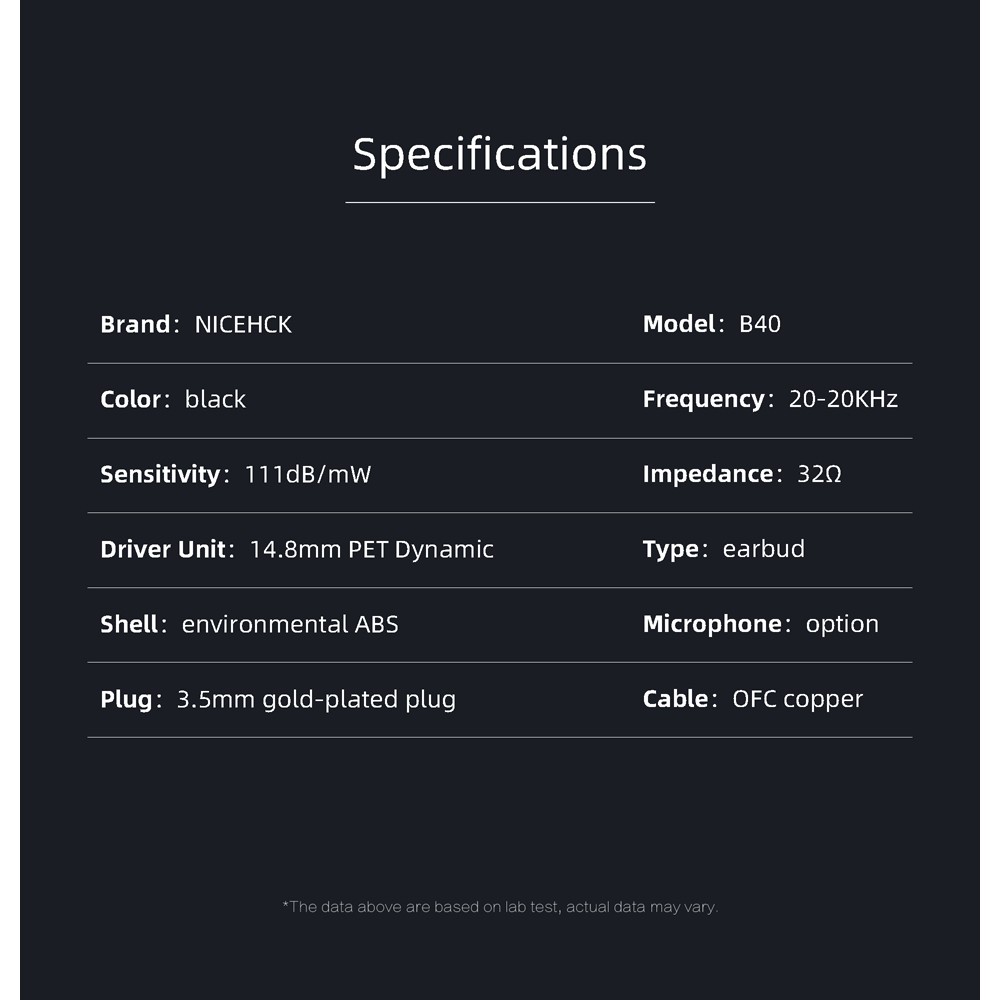Select the microphone option value

point(842,624)
